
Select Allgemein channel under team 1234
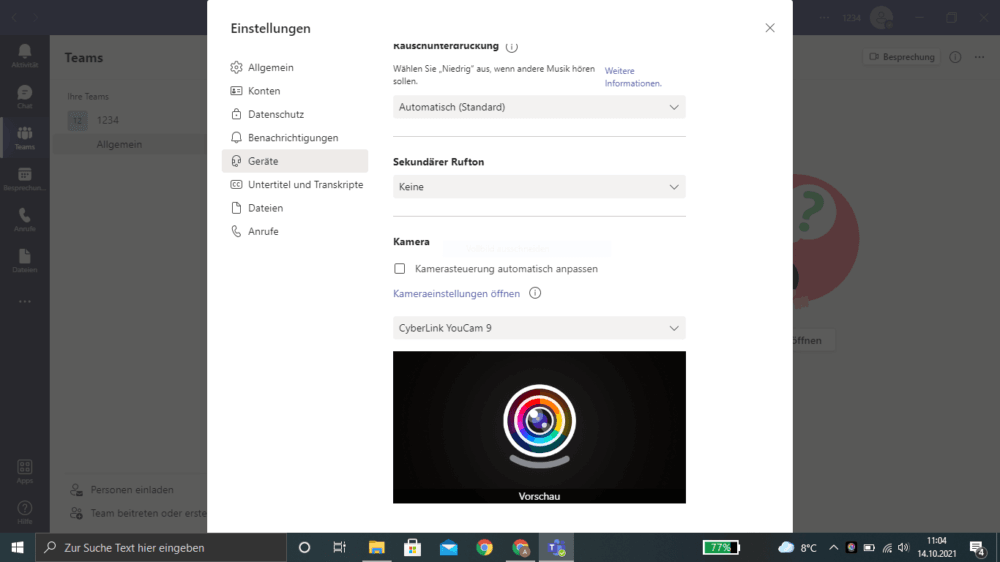(x=119, y=144)
